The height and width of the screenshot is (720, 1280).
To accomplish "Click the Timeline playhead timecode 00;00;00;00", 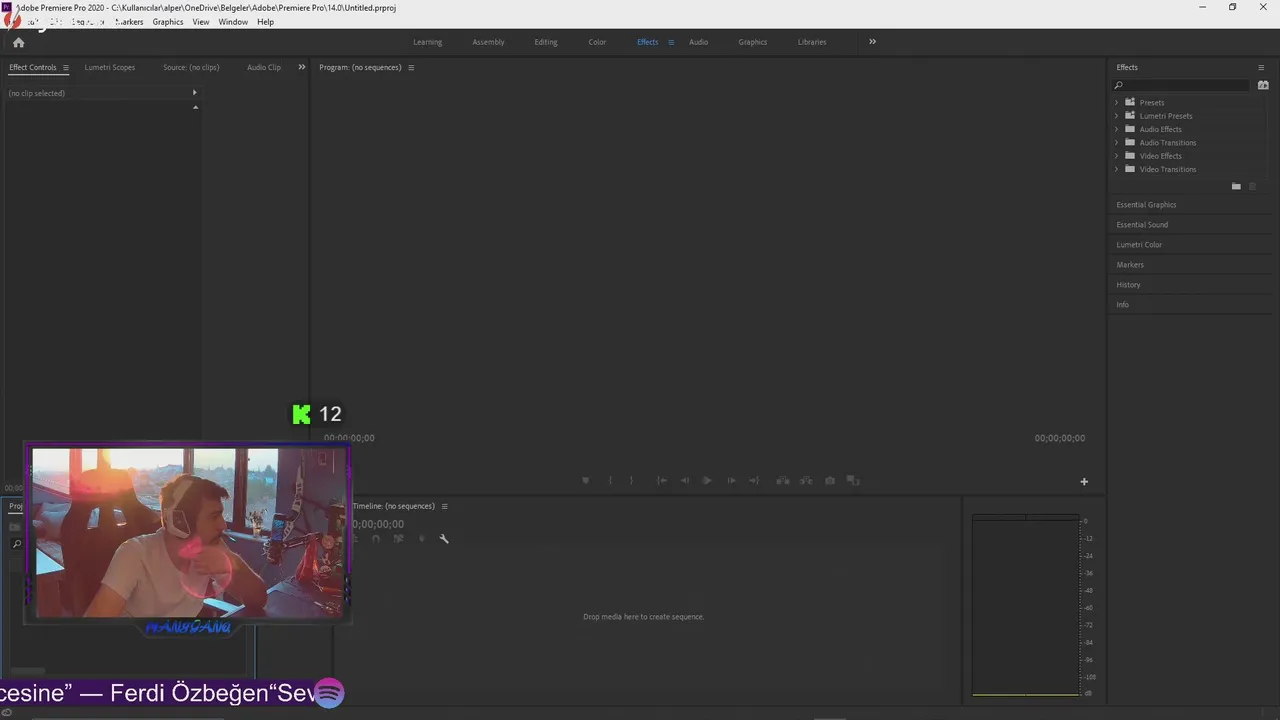I will [x=378, y=524].
